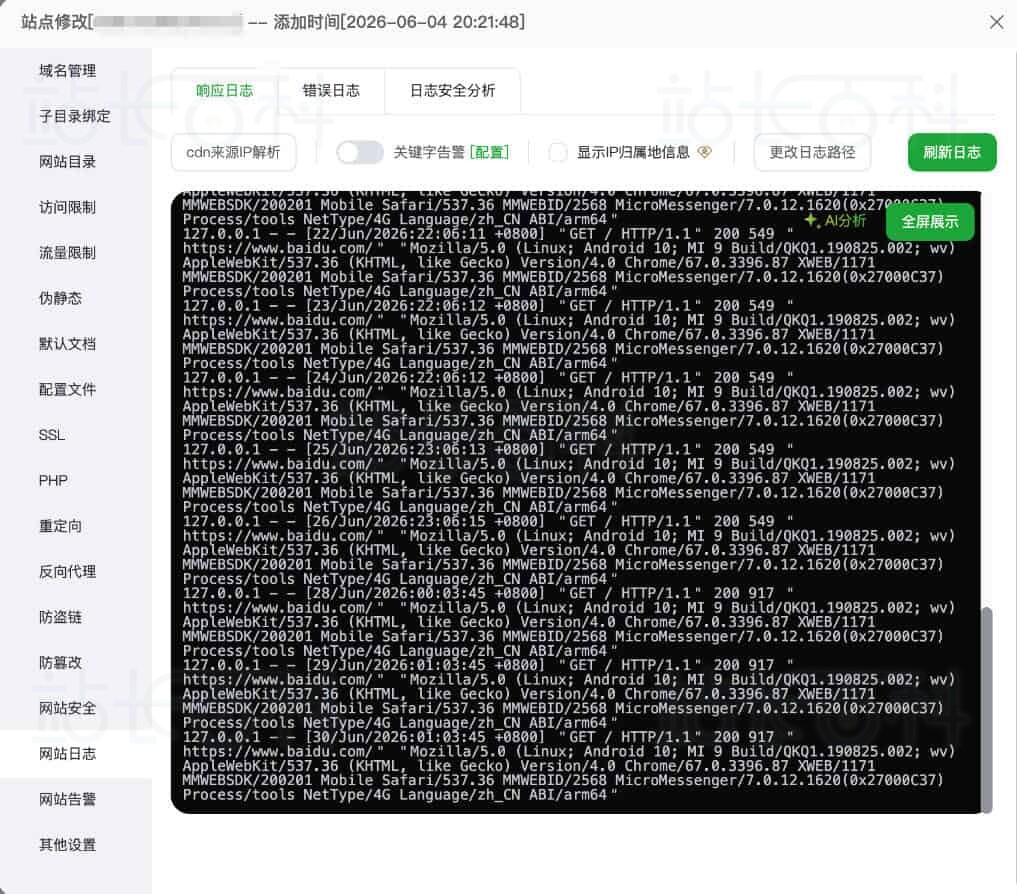The width and height of the screenshot is (1017, 894).
Task: Open 流量限制 in the sidebar
Action: (67, 252)
